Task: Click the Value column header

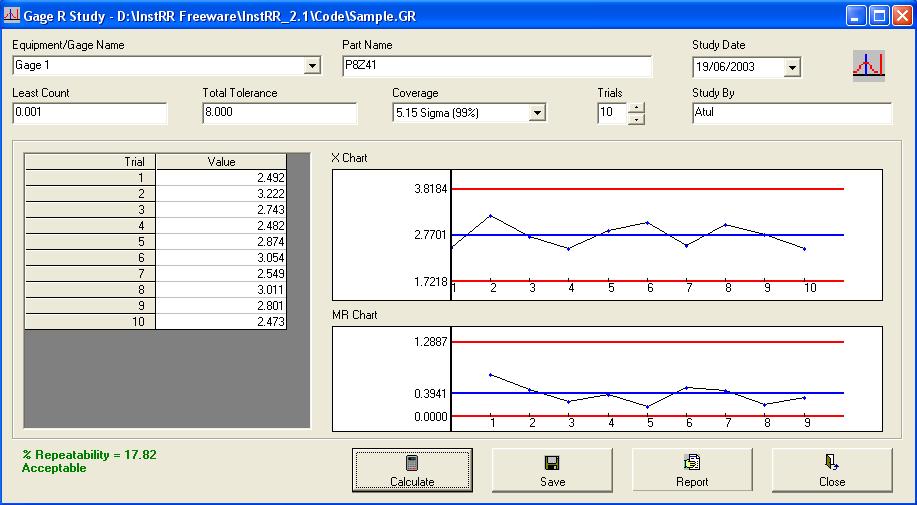Action: pyautogui.click(x=221, y=162)
